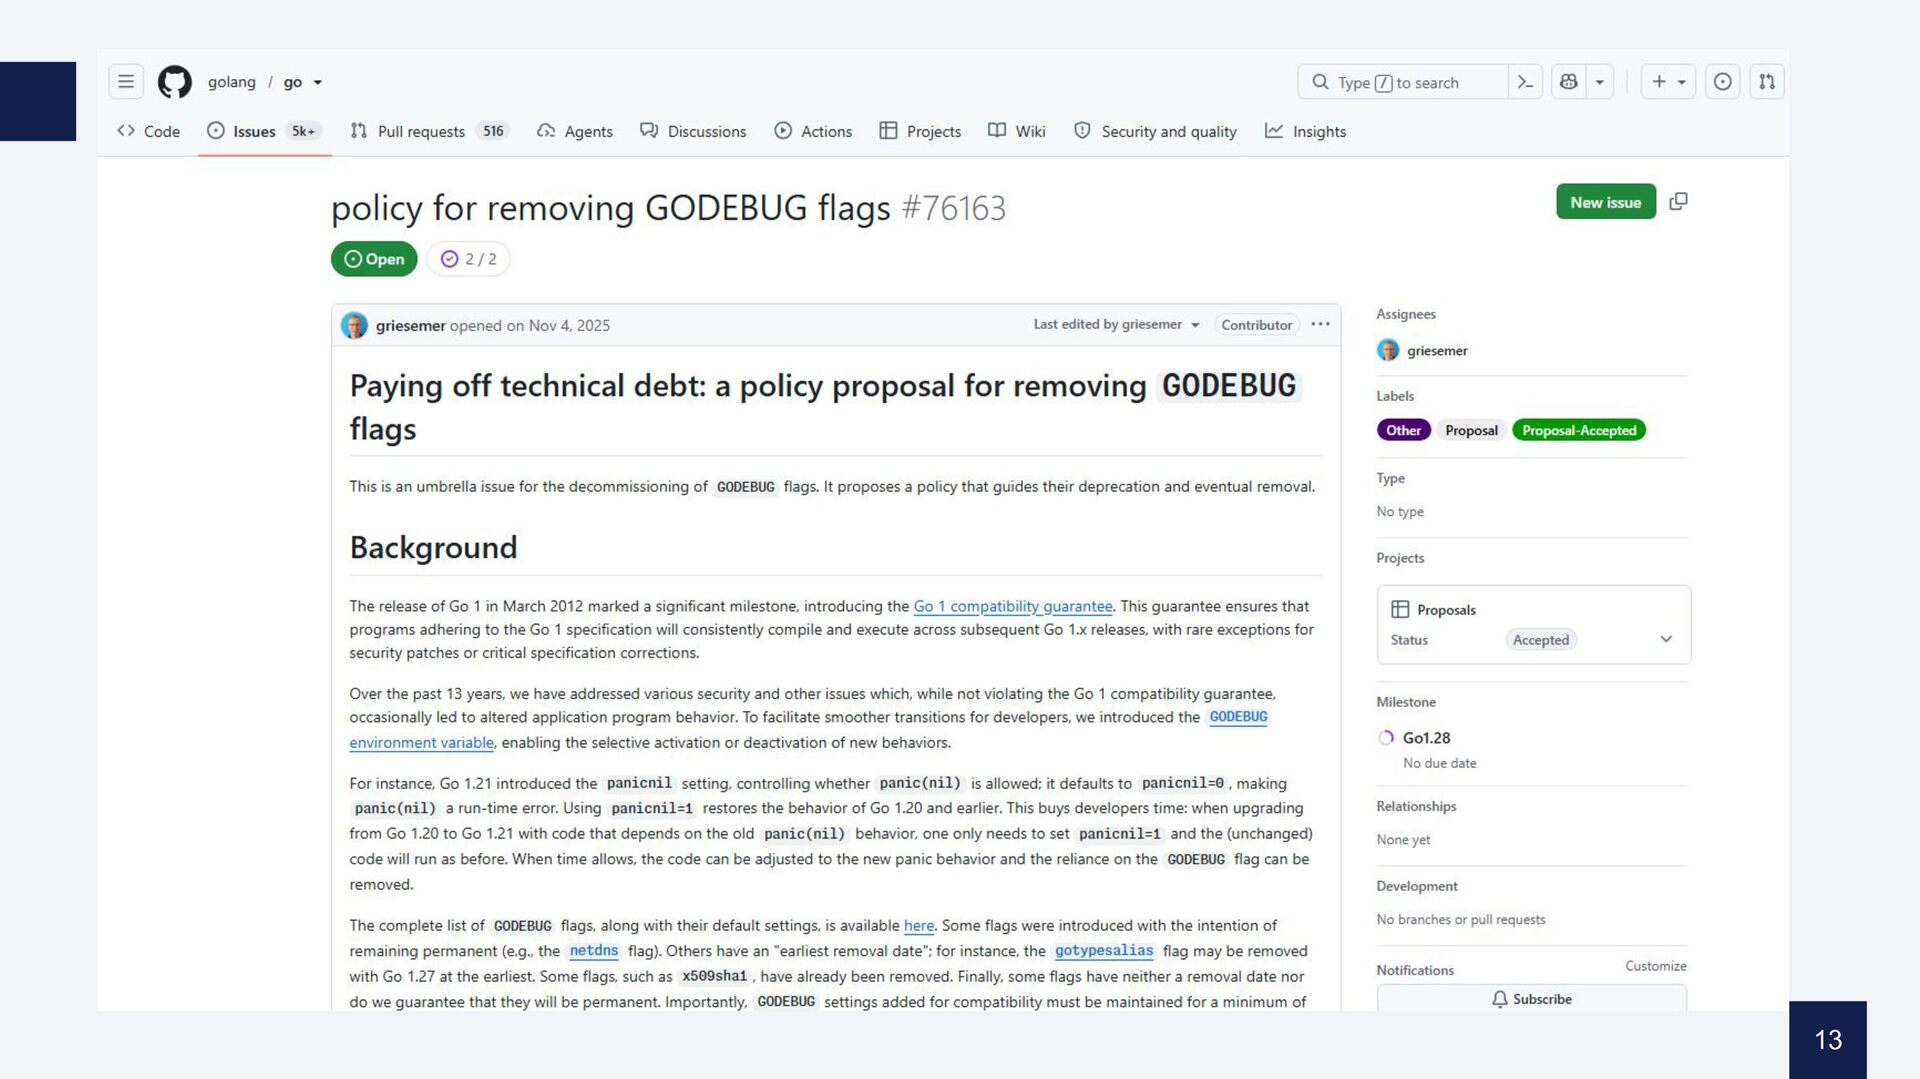The height and width of the screenshot is (1079, 1920).
Task: Filter by the Proposal label
Action: point(1471,430)
